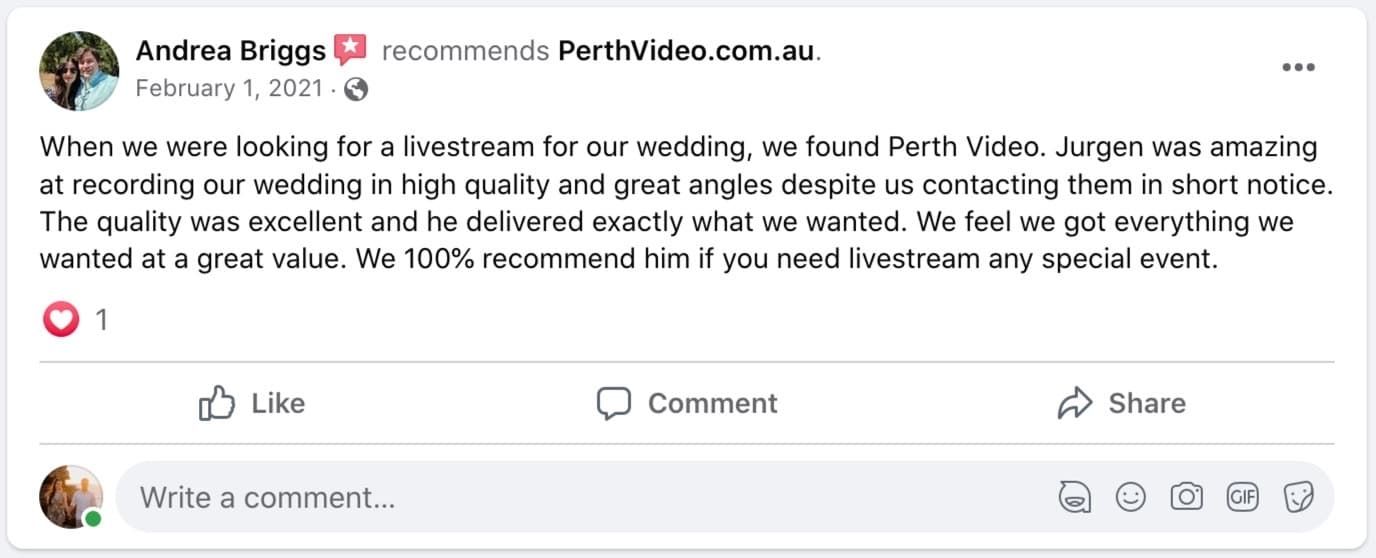Screen dimensions: 1376x558
Task: Open the GIF picker in comment box
Action: pyautogui.click(x=1242, y=497)
